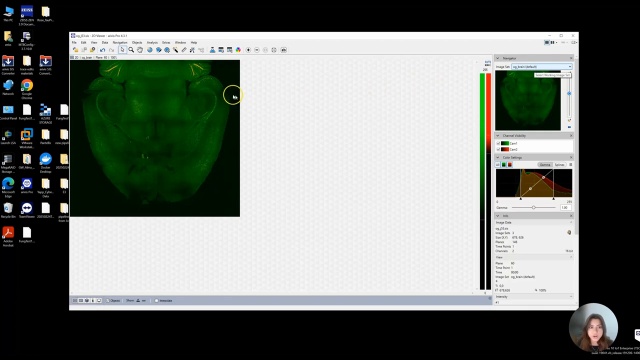Open the Image Set dropdown in Navigator

click(x=542, y=67)
